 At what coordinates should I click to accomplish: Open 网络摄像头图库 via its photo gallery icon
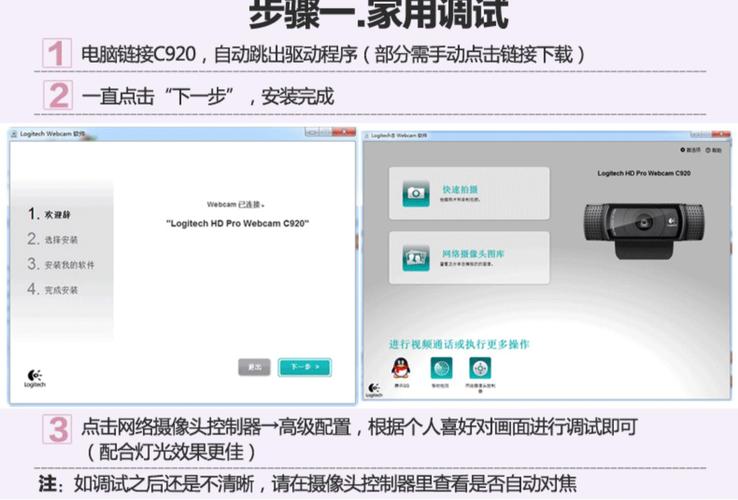pyautogui.click(x=416, y=258)
